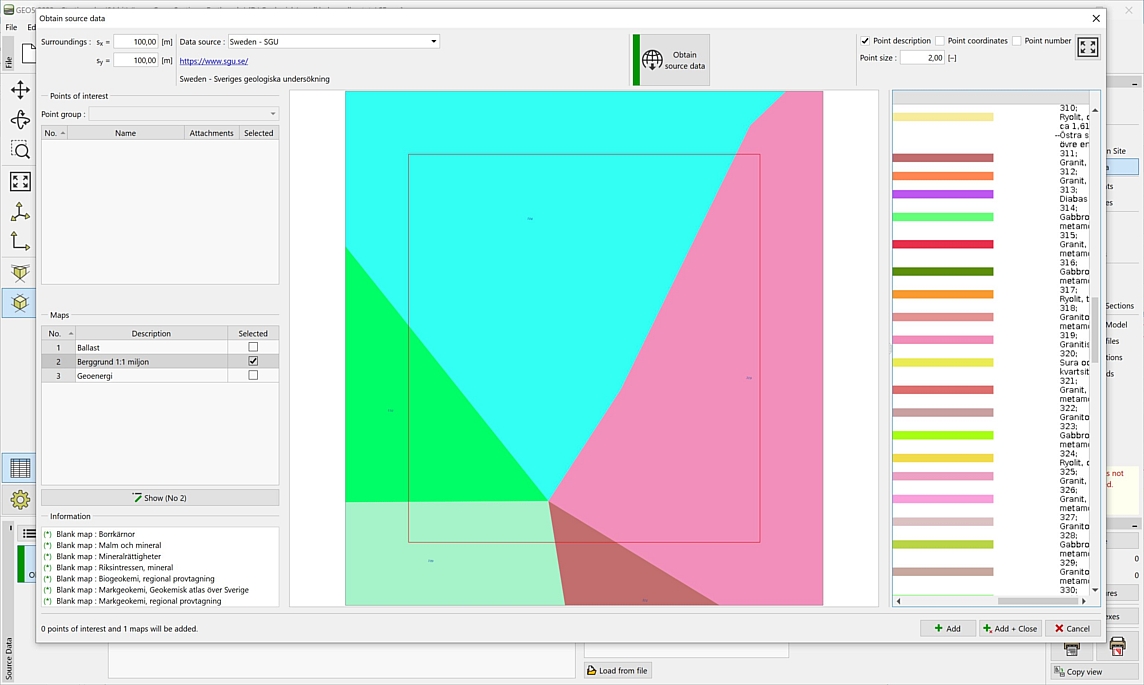Click the fit-to-view icon beside Point number

pyautogui.click(x=1087, y=48)
